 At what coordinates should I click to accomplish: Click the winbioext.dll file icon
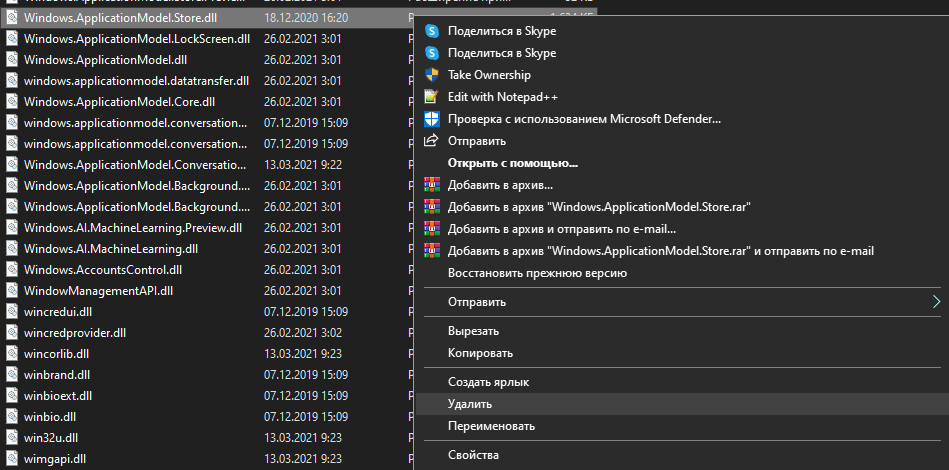pos(11,396)
